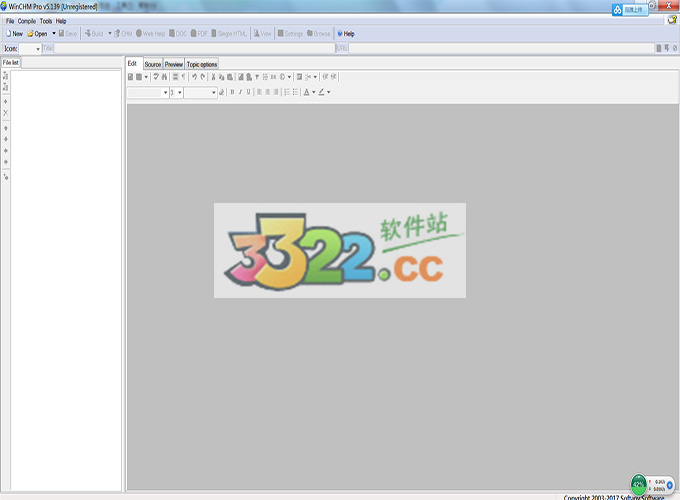
Task: Click the redo icon in editor toolbar
Action: [x=203, y=77]
